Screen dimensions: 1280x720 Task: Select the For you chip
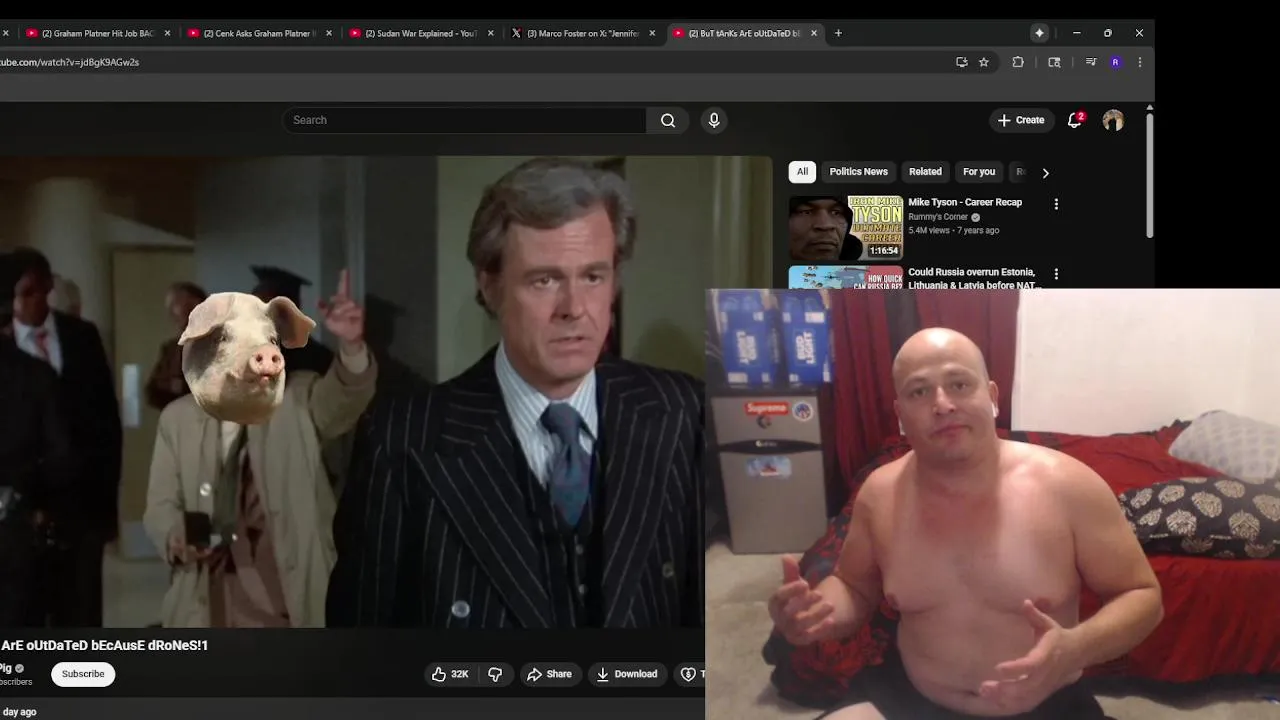point(979,172)
